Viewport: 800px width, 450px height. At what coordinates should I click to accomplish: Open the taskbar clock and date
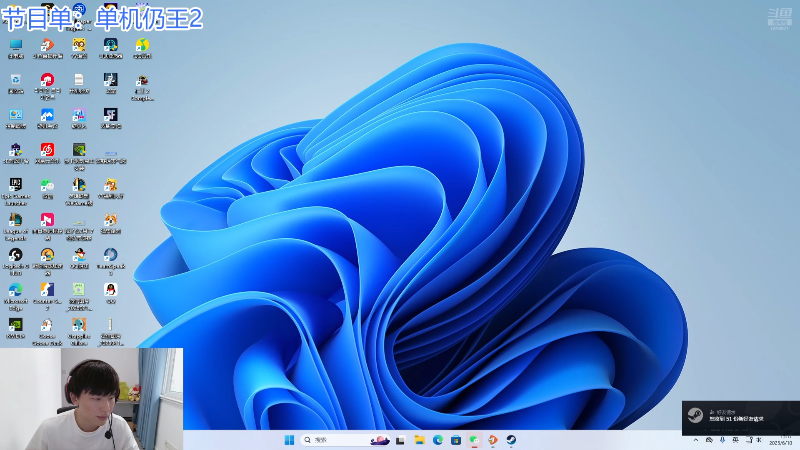(781, 440)
